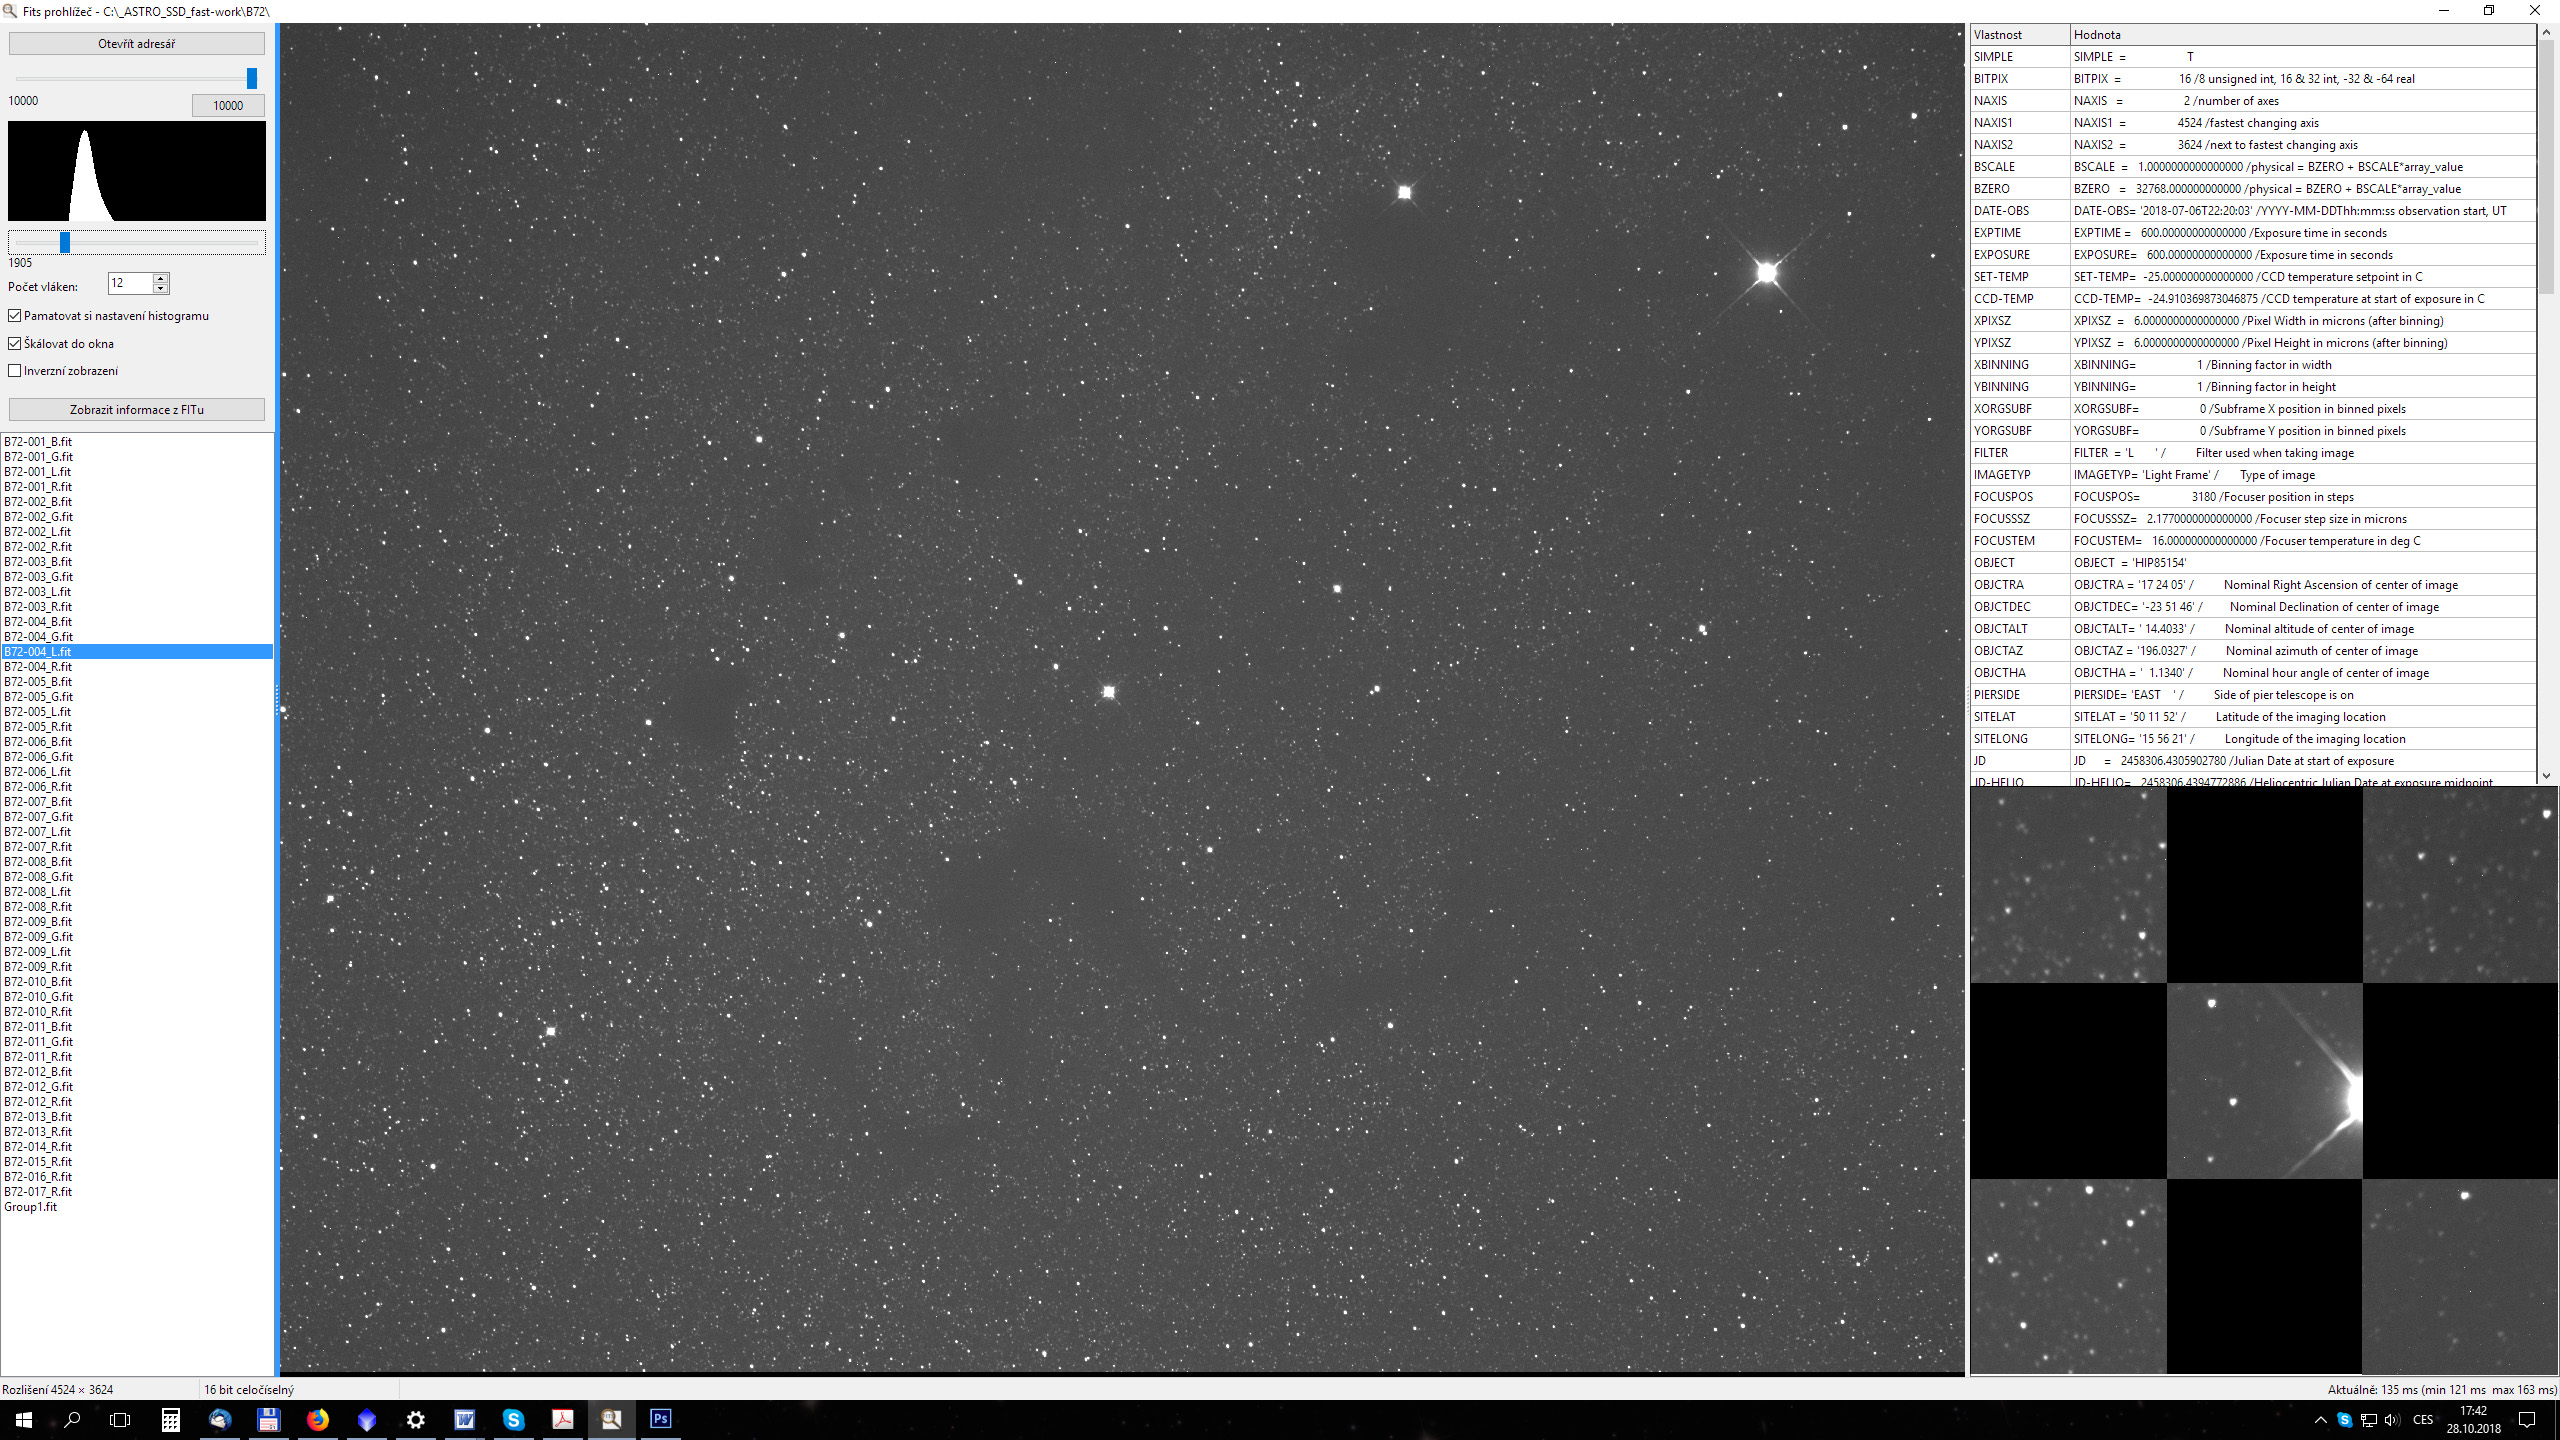Click the 'Vlastnost' column header
Screen dimensions: 2560x1440
tap(2018, 35)
